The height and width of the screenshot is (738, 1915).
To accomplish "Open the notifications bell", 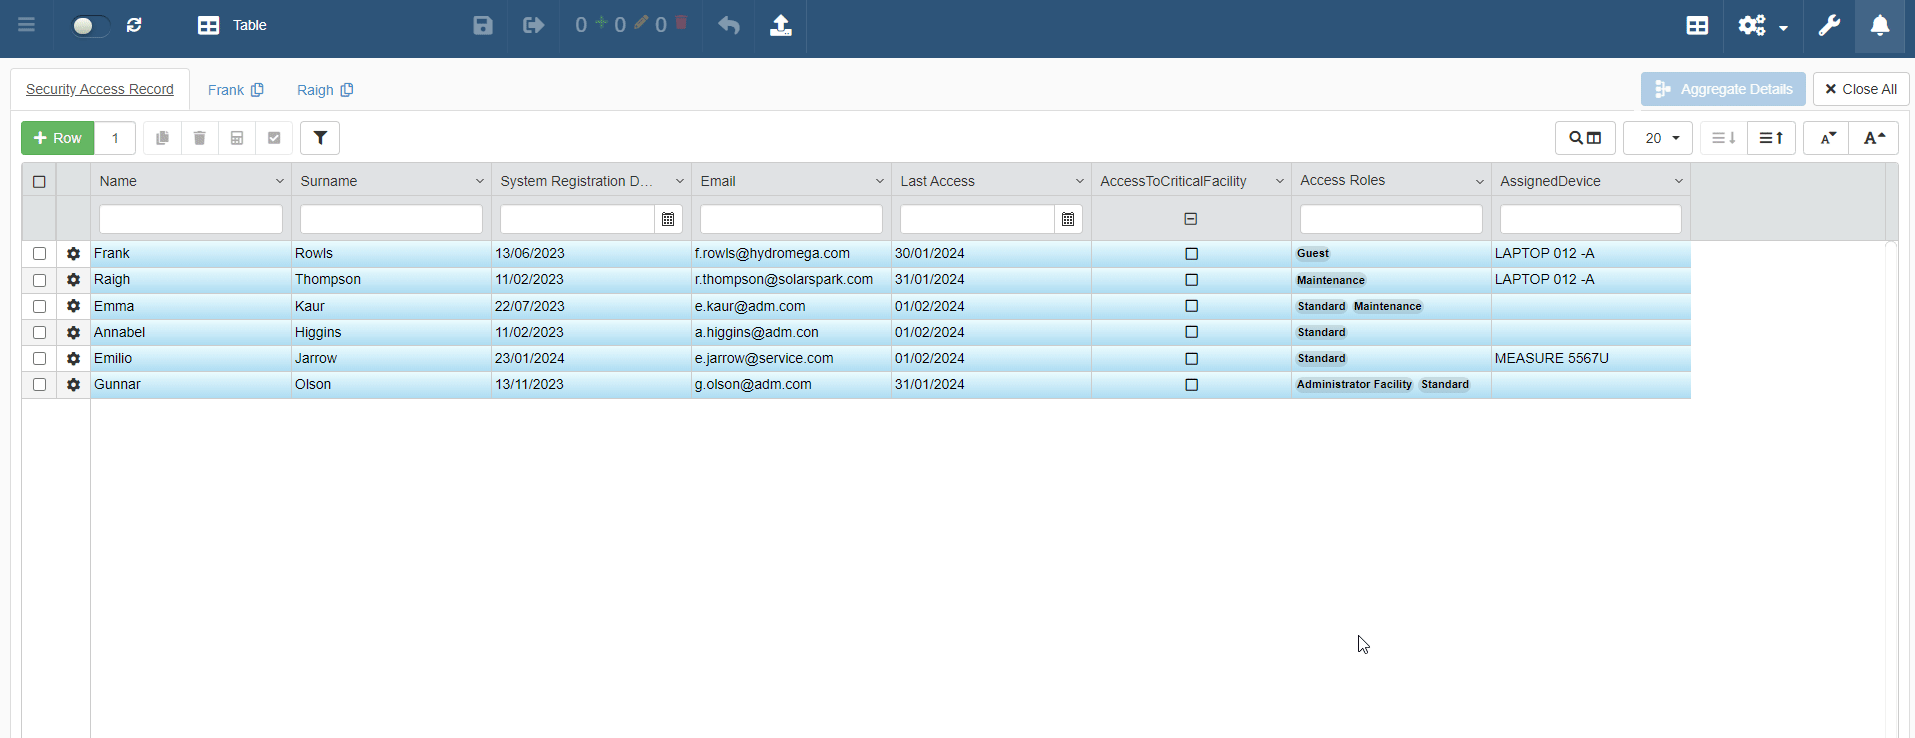I will click(x=1880, y=25).
